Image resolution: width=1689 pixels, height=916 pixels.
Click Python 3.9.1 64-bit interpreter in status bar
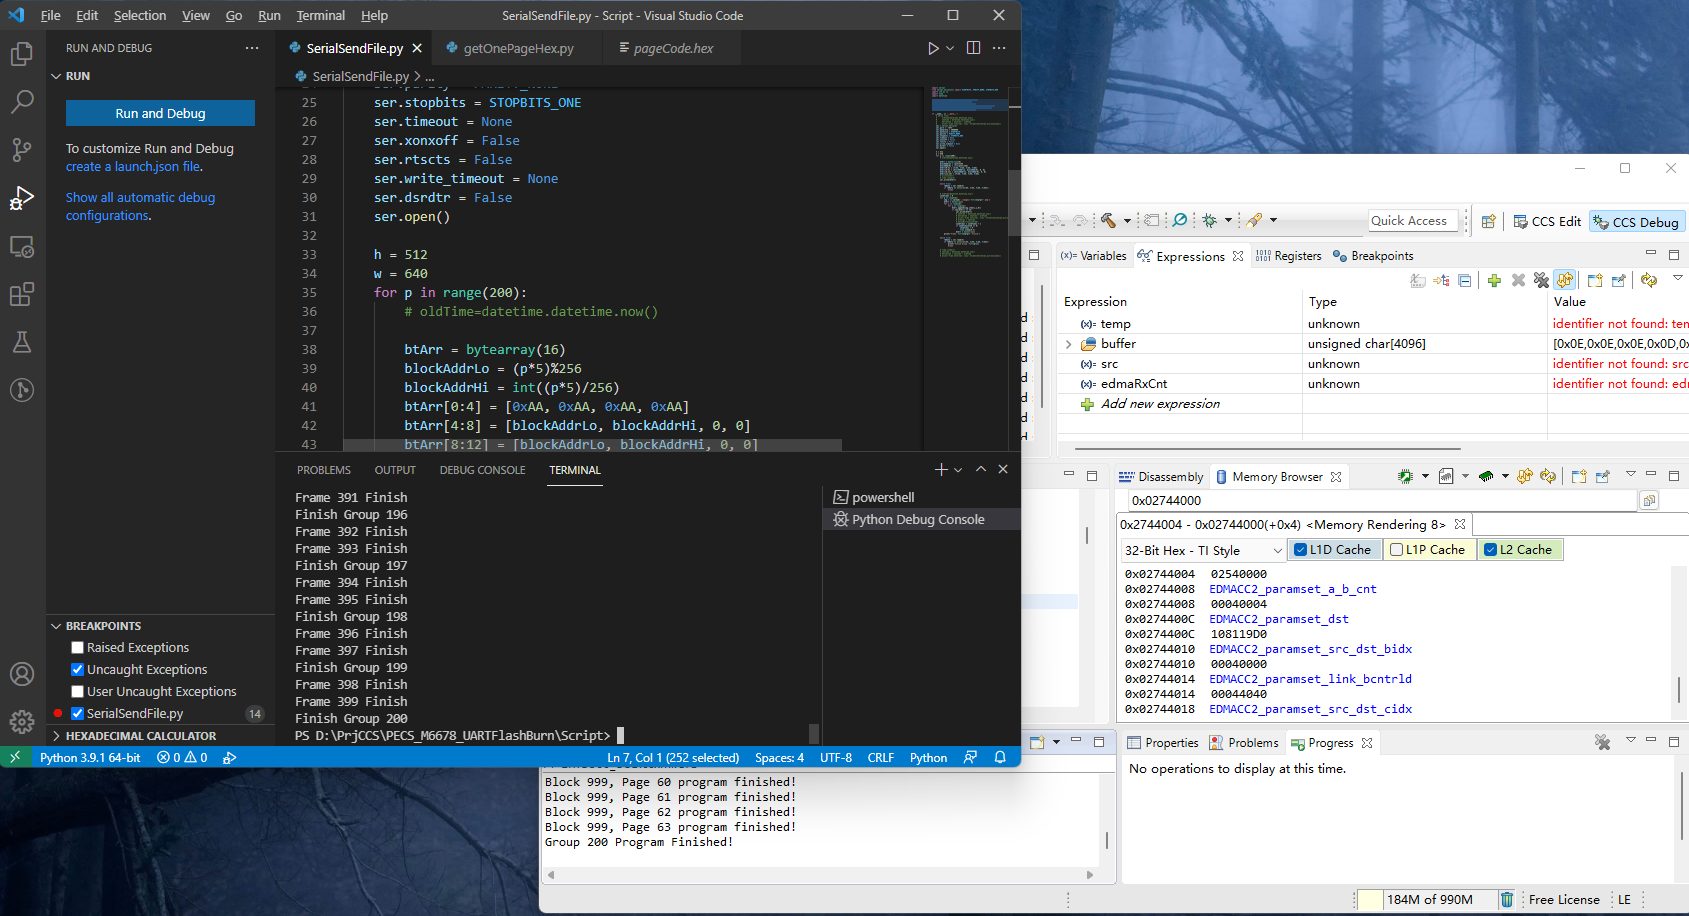coord(90,758)
